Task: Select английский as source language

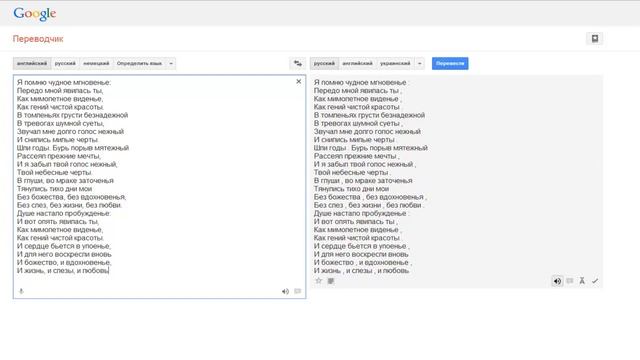Action: (32, 63)
